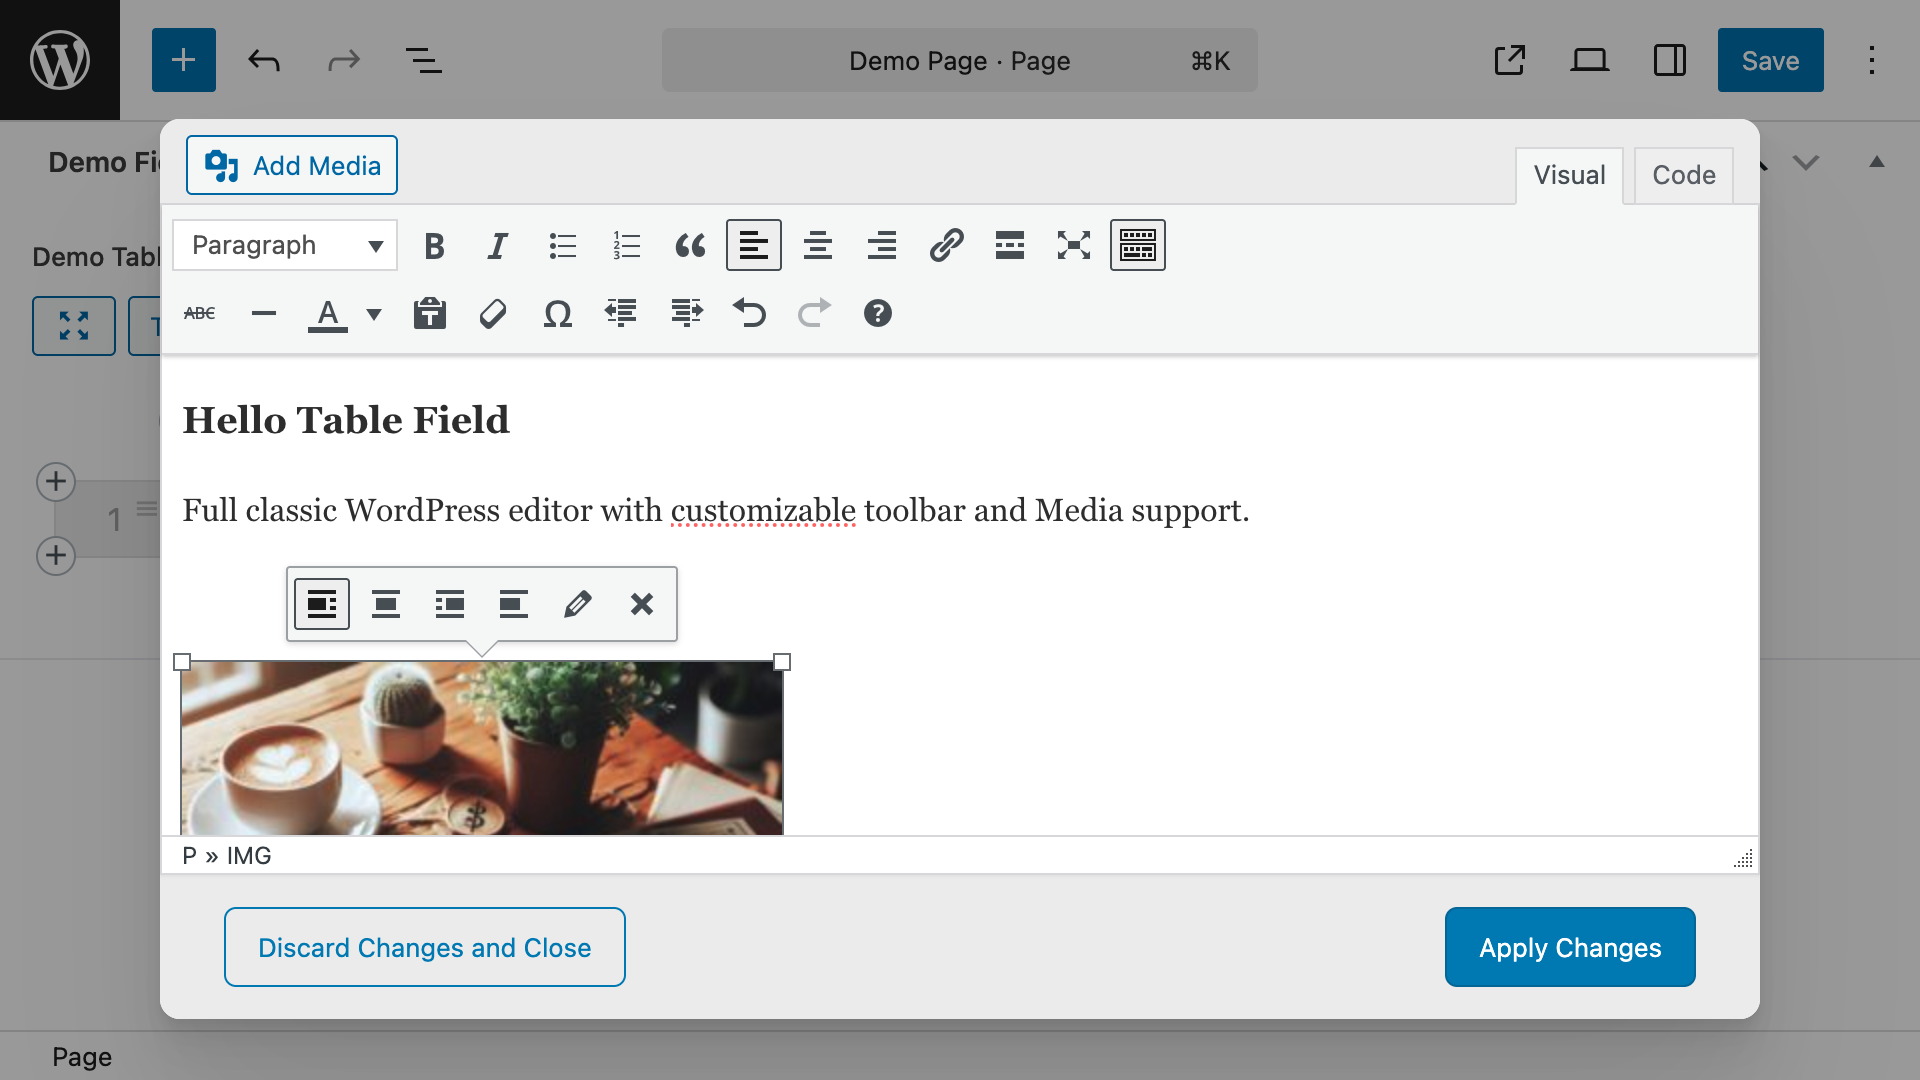
Task: Insert a blockquote with the quote icon
Action: click(690, 246)
